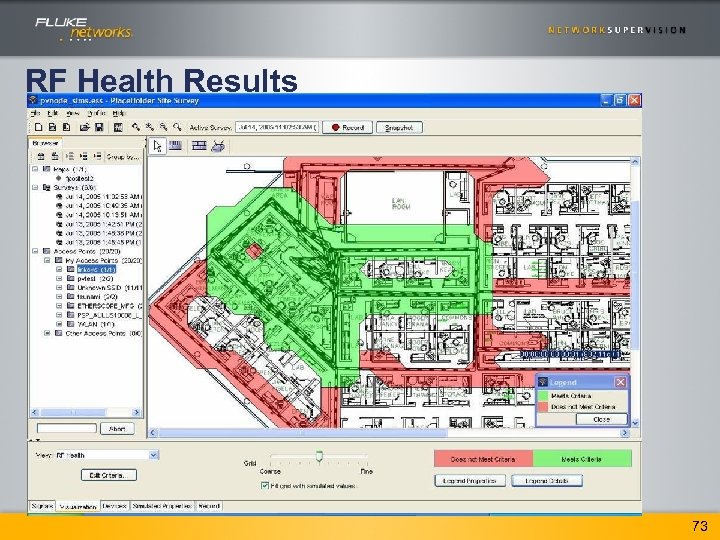This screenshot has width=720, height=540.
Task: Click the fourth tree-layout icon in Browser toolbar
Action: pyautogui.click(x=84, y=157)
